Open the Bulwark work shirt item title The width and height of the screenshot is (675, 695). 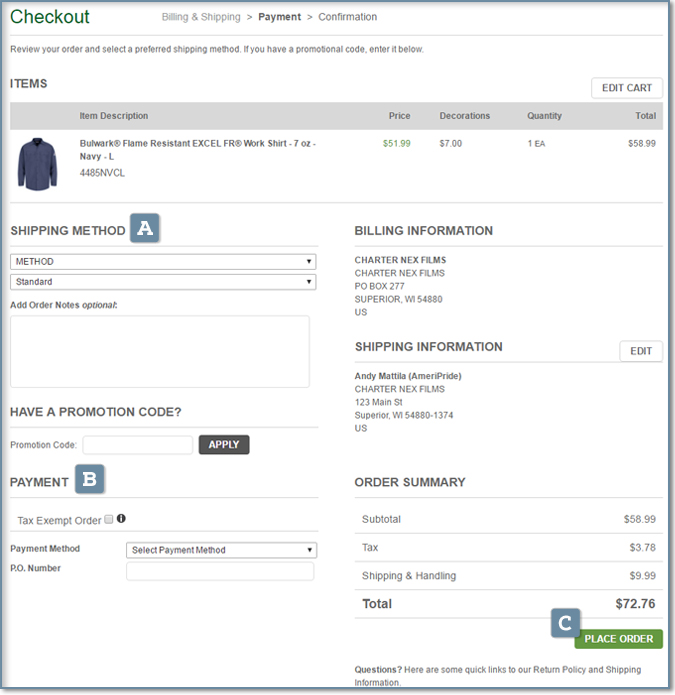(197, 150)
